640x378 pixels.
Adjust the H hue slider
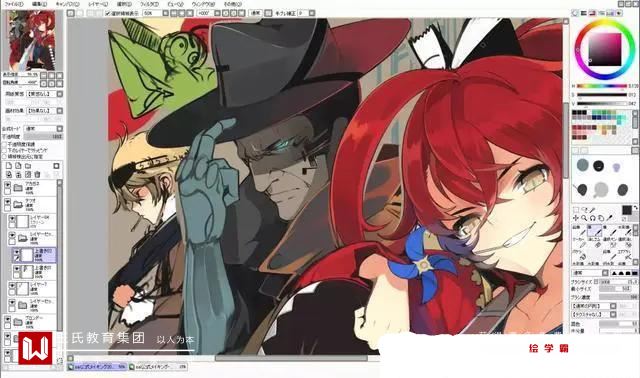[602, 86]
